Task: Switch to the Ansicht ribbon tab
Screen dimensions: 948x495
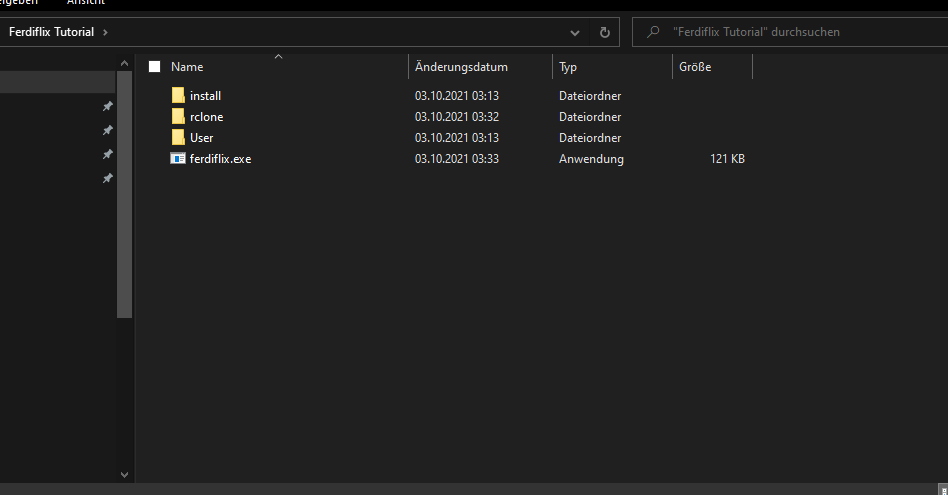Action: (86, 3)
